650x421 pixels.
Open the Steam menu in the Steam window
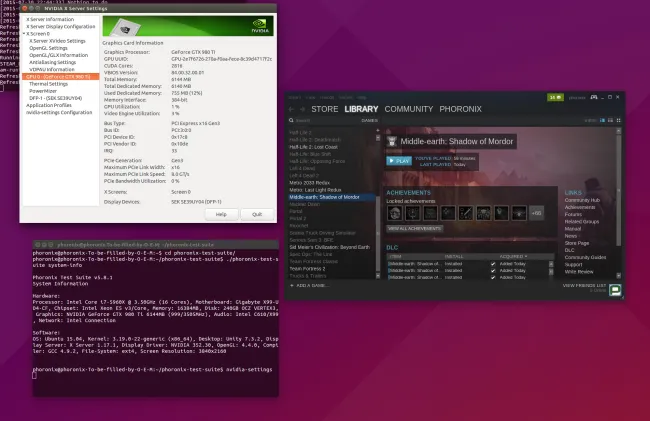295,97
